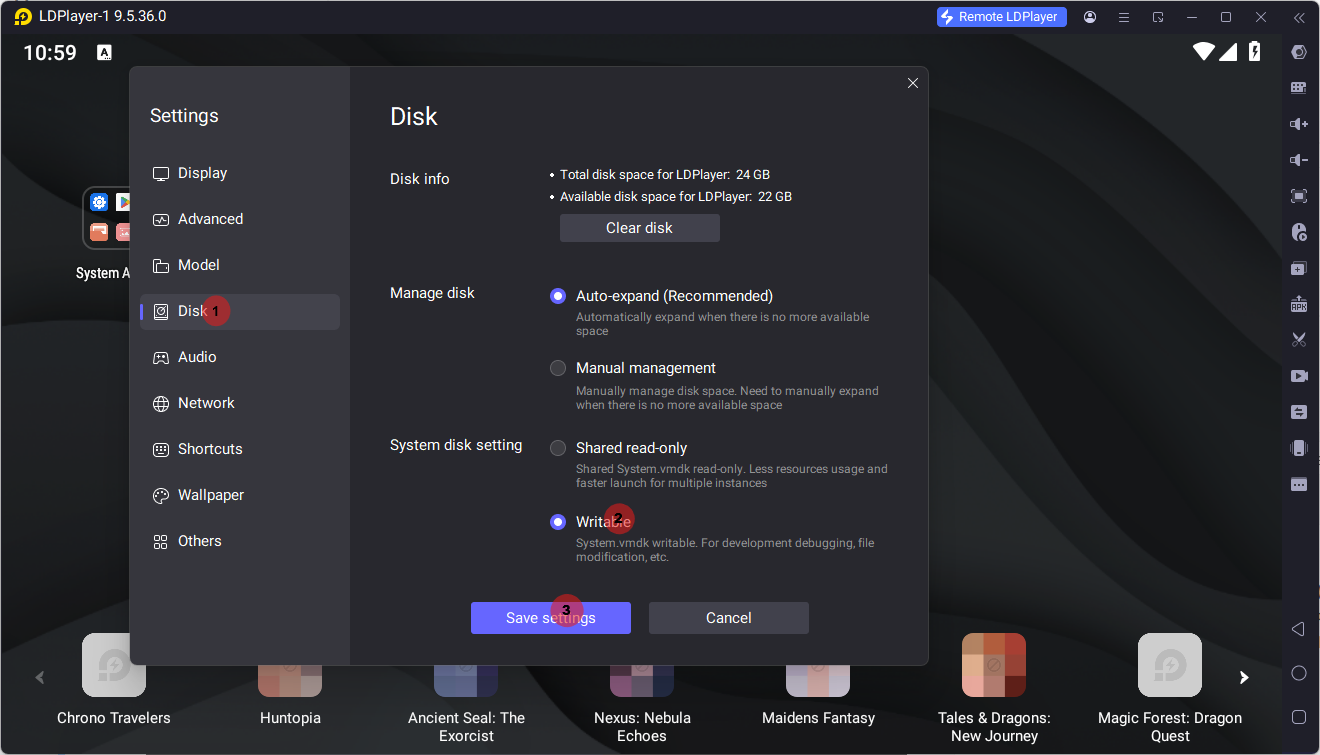Tap the Android home circle button
The width and height of the screenshot is (1320, 755).
pyautogui.click(x=1299, y=673)
